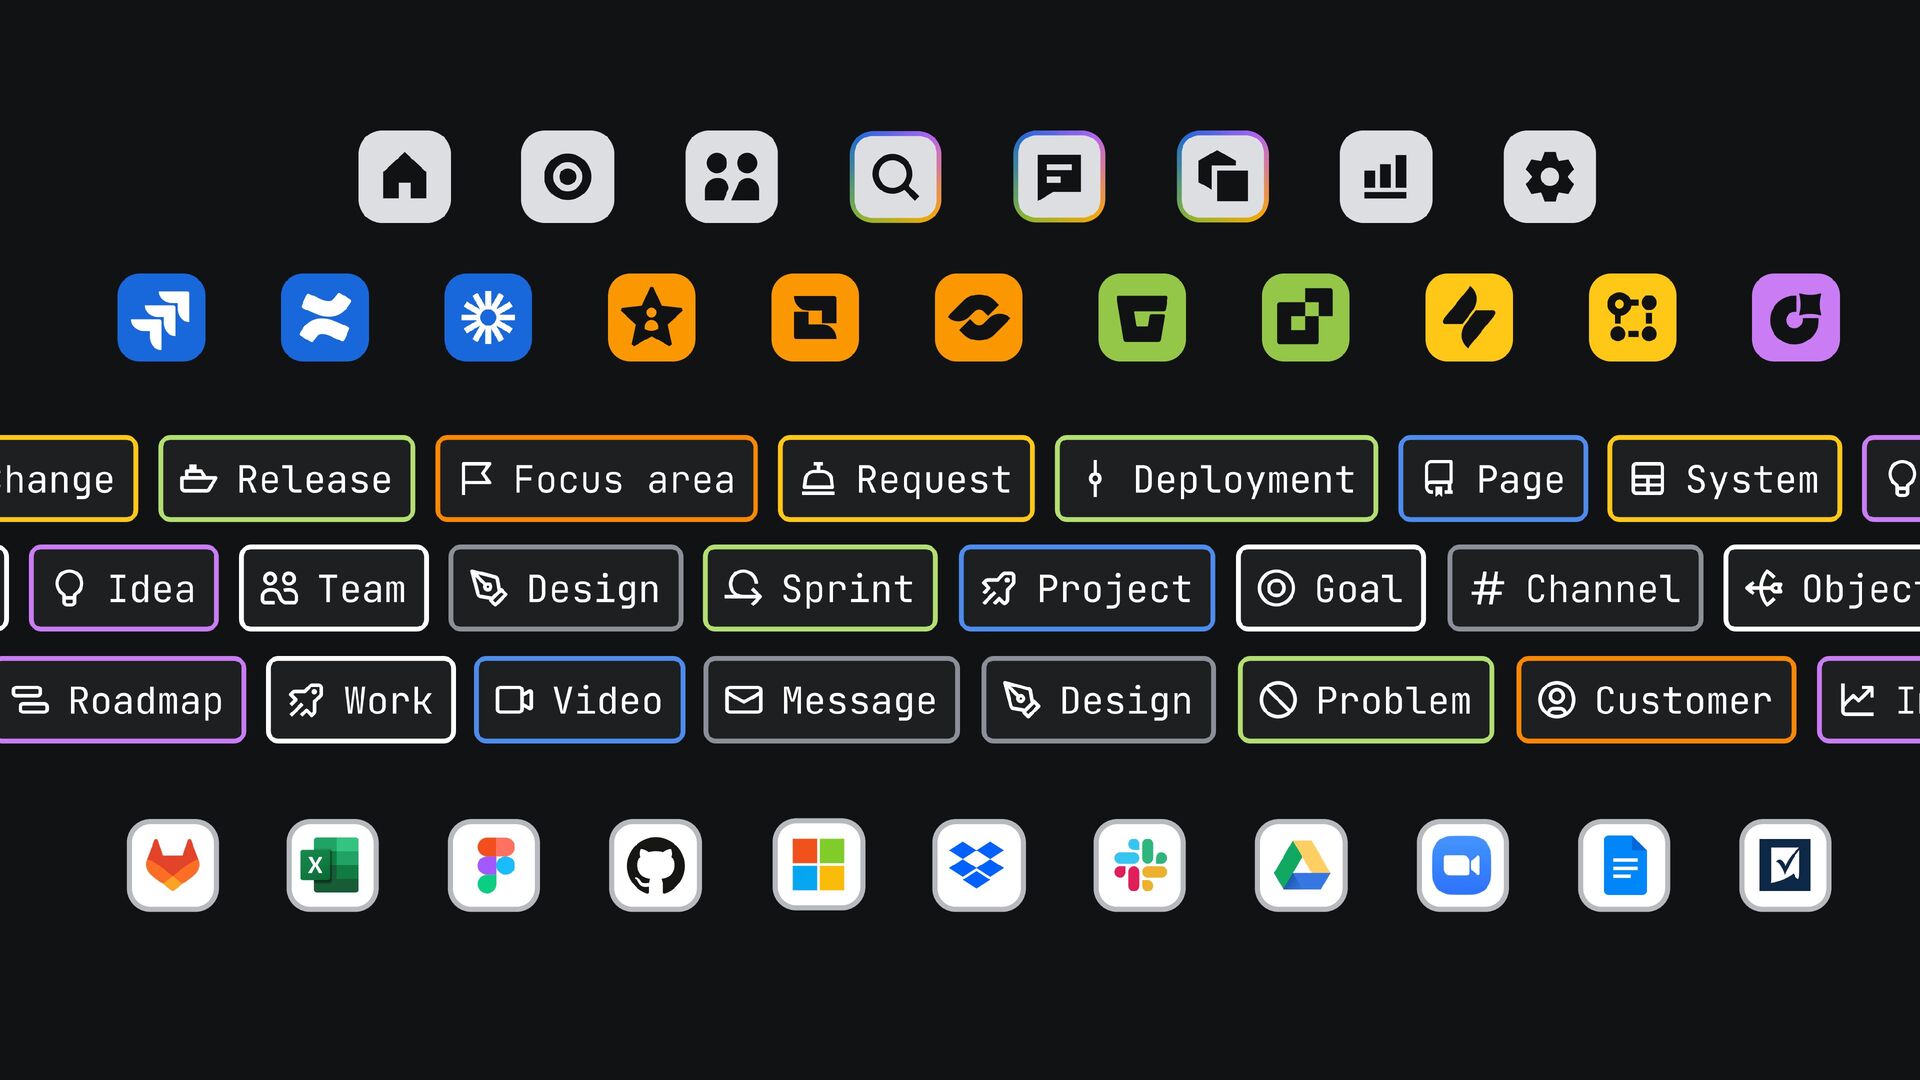Open the Figma integration icon
This screenshot has height=1080, width=1920.
(x=494, y=866)
